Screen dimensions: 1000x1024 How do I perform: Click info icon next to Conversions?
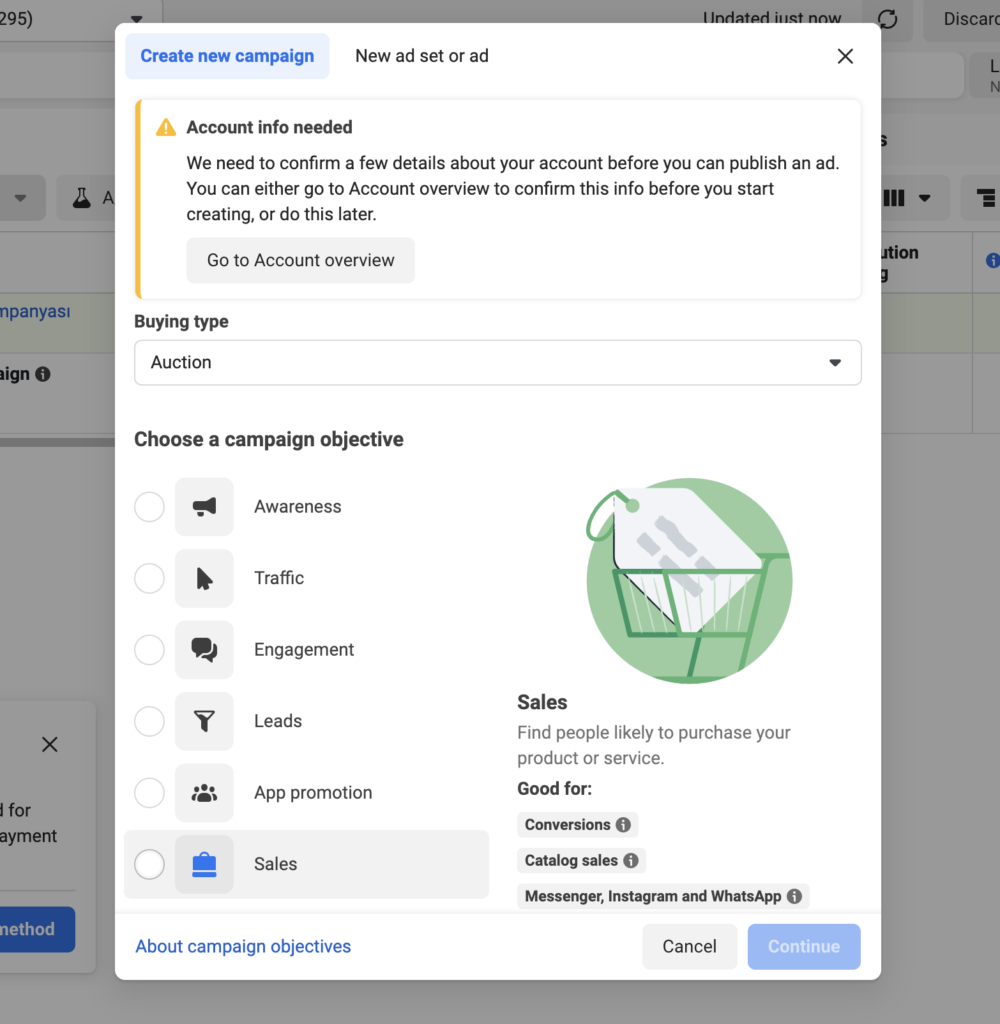point(623,825)
